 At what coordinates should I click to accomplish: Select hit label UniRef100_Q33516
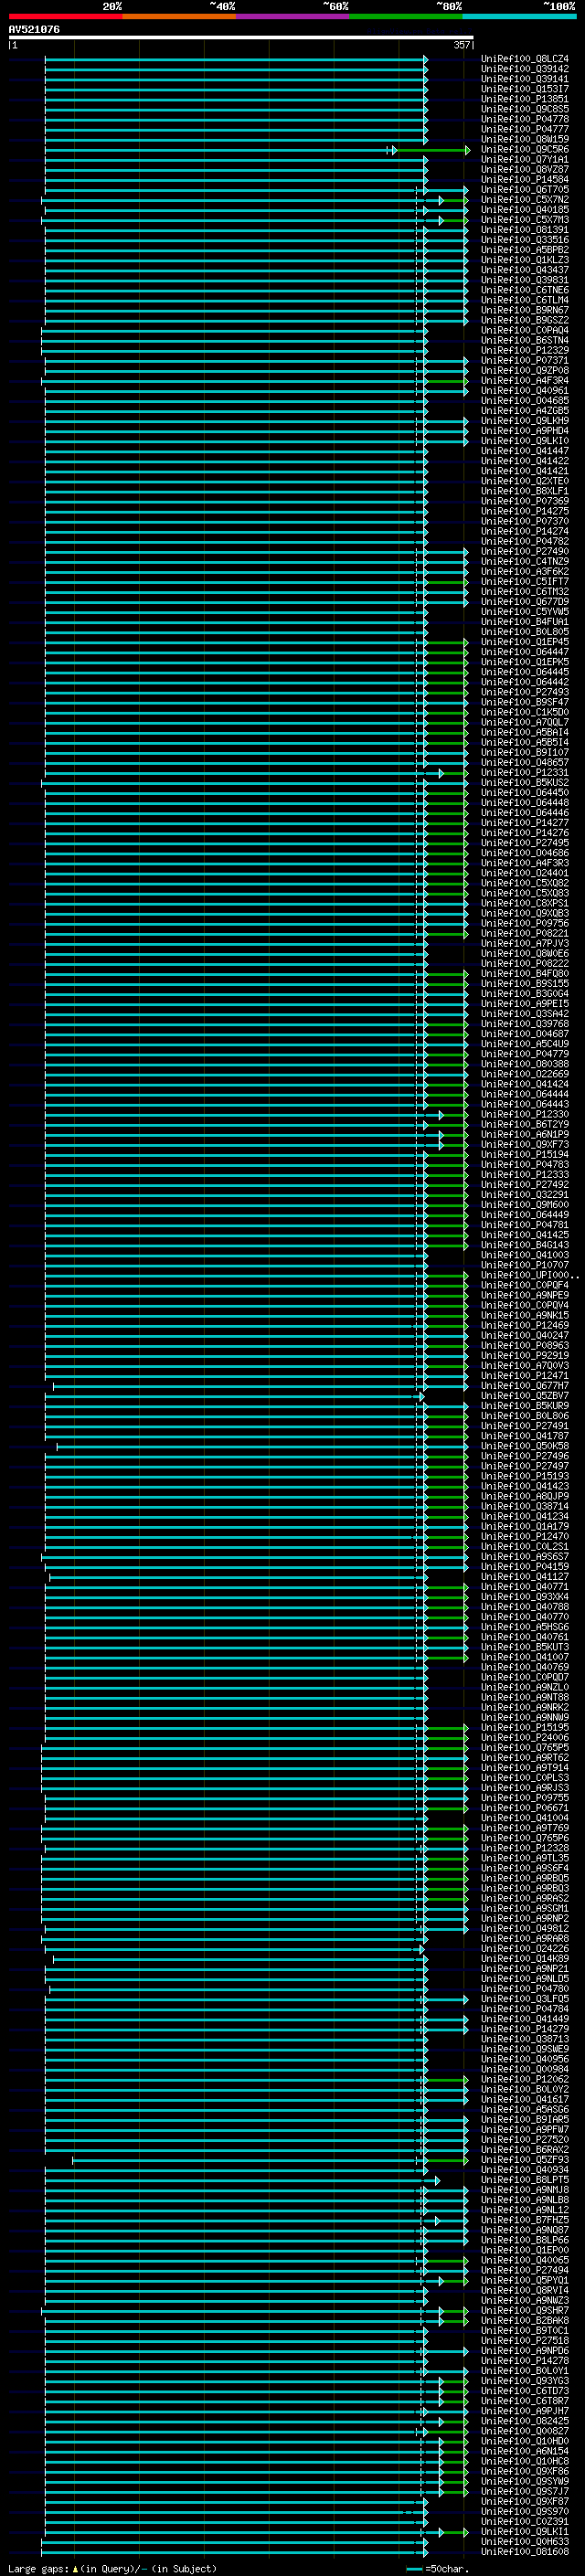click(524, 240)
